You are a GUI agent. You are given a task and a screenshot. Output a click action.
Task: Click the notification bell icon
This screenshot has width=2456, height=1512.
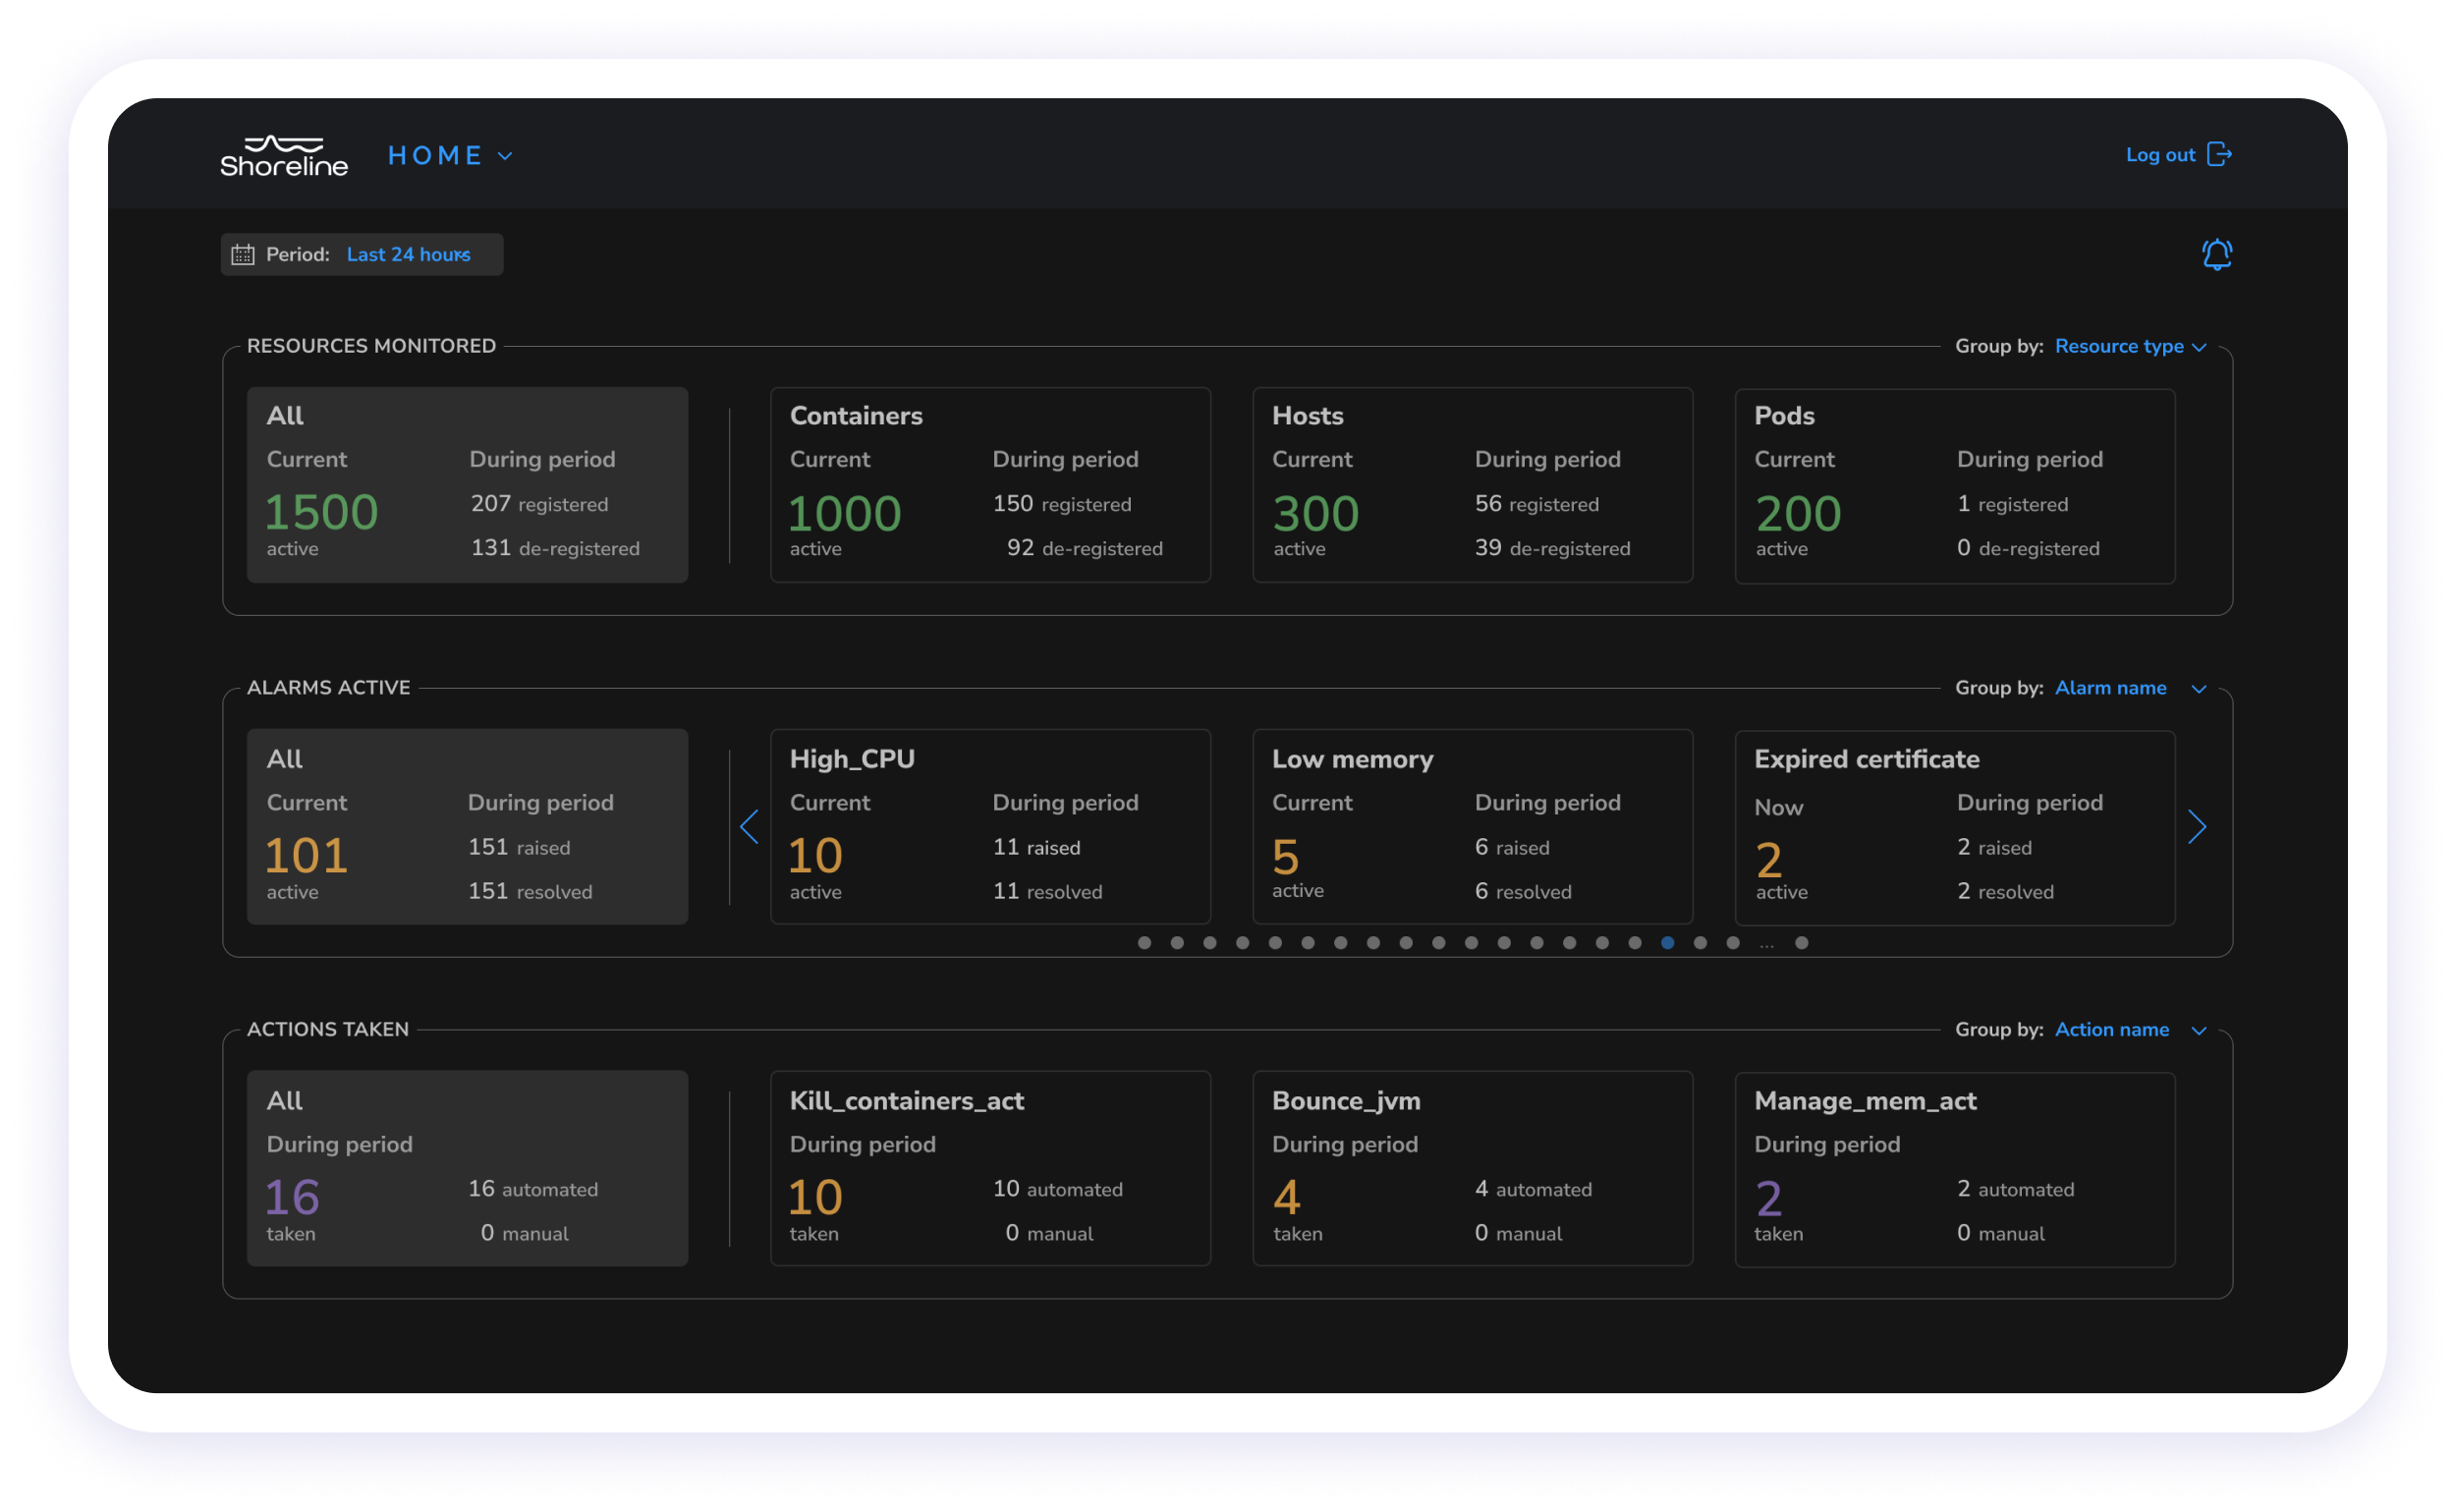tap(2216, 254)
